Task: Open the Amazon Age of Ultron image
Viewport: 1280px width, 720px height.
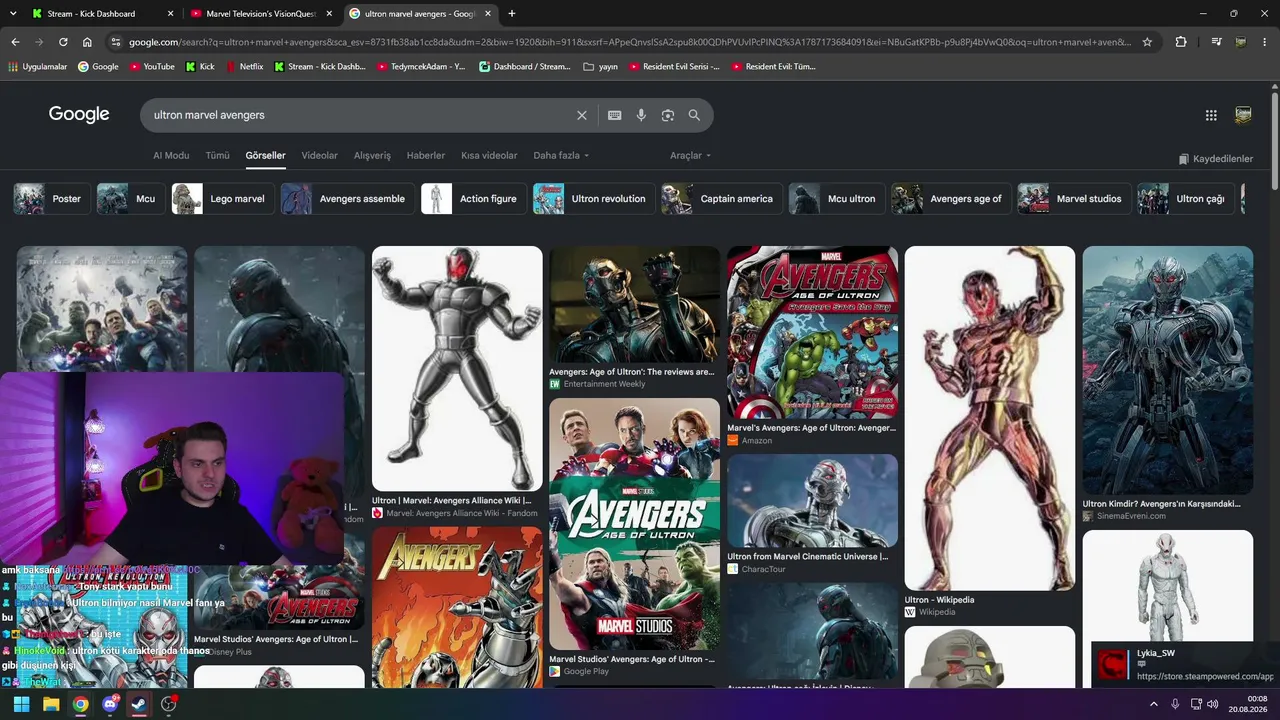Action: pyautogui.click(x=812, y=332)
